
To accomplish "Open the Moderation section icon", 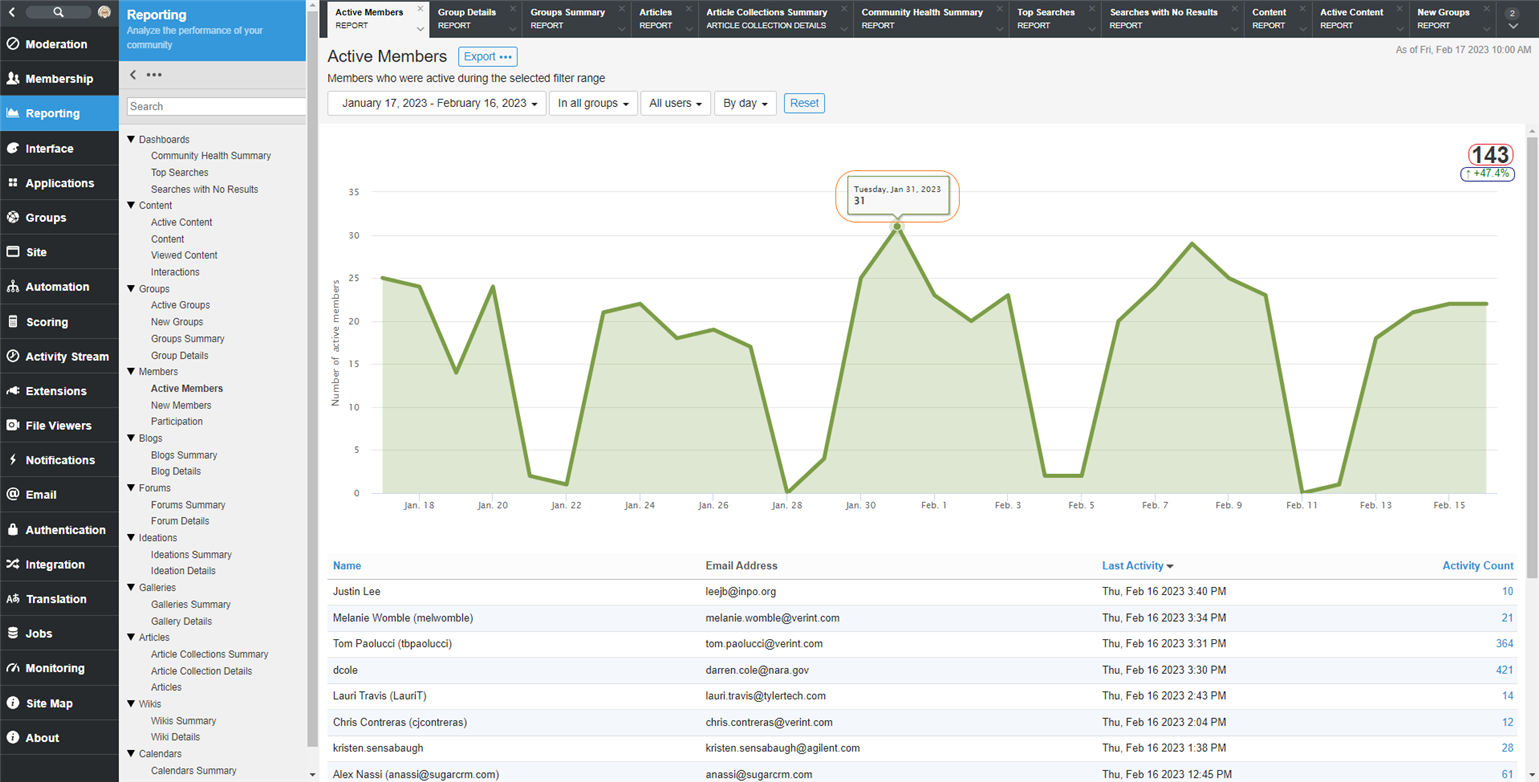I will 13,44.
